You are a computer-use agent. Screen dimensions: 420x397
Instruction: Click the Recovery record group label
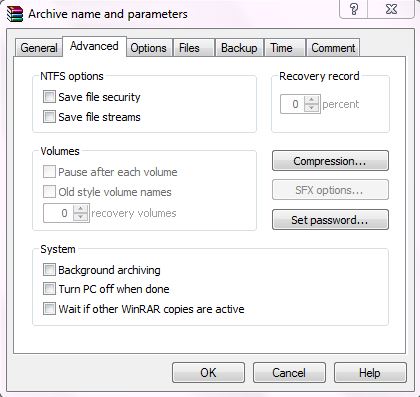[319, 76]
